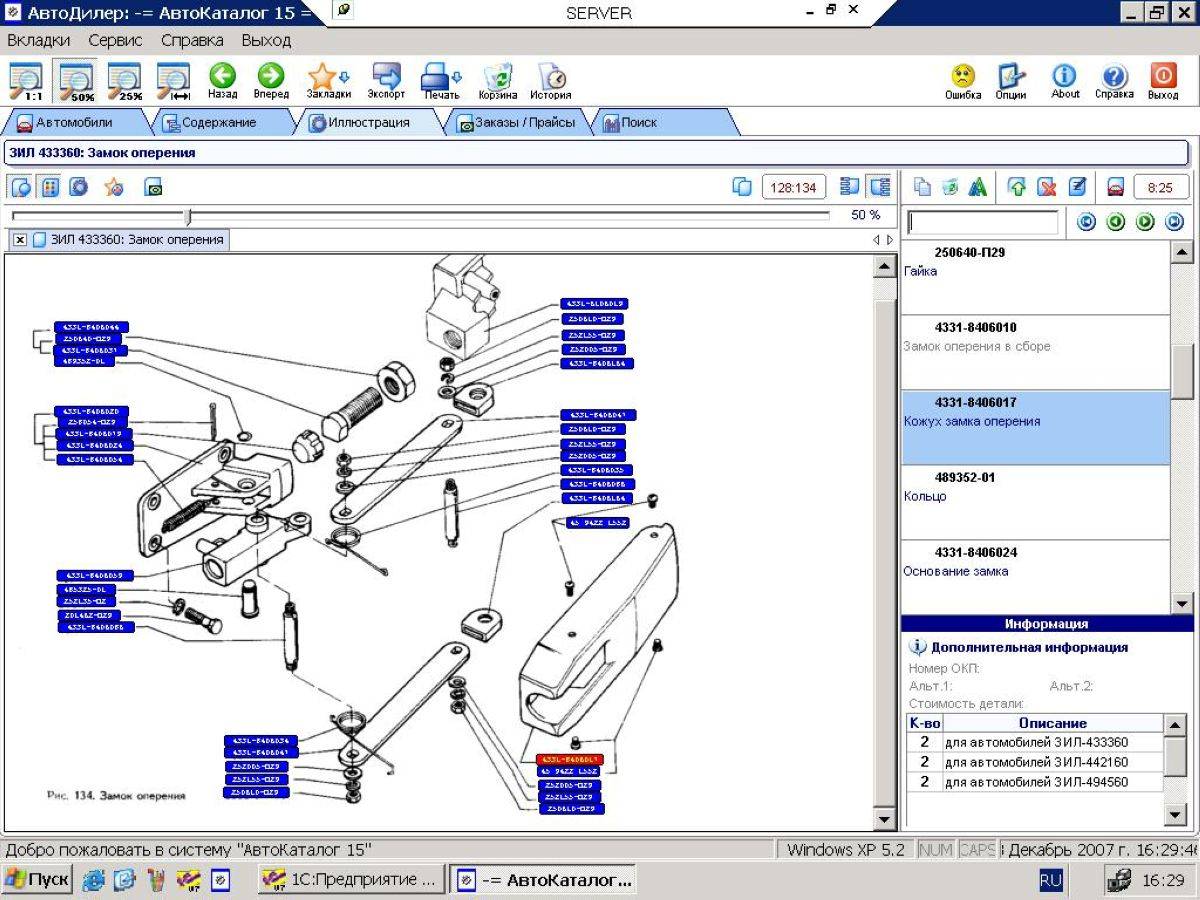Open the Корзина basket
The height and width of the screenshot is (900, 1200).
pos(497,81)
